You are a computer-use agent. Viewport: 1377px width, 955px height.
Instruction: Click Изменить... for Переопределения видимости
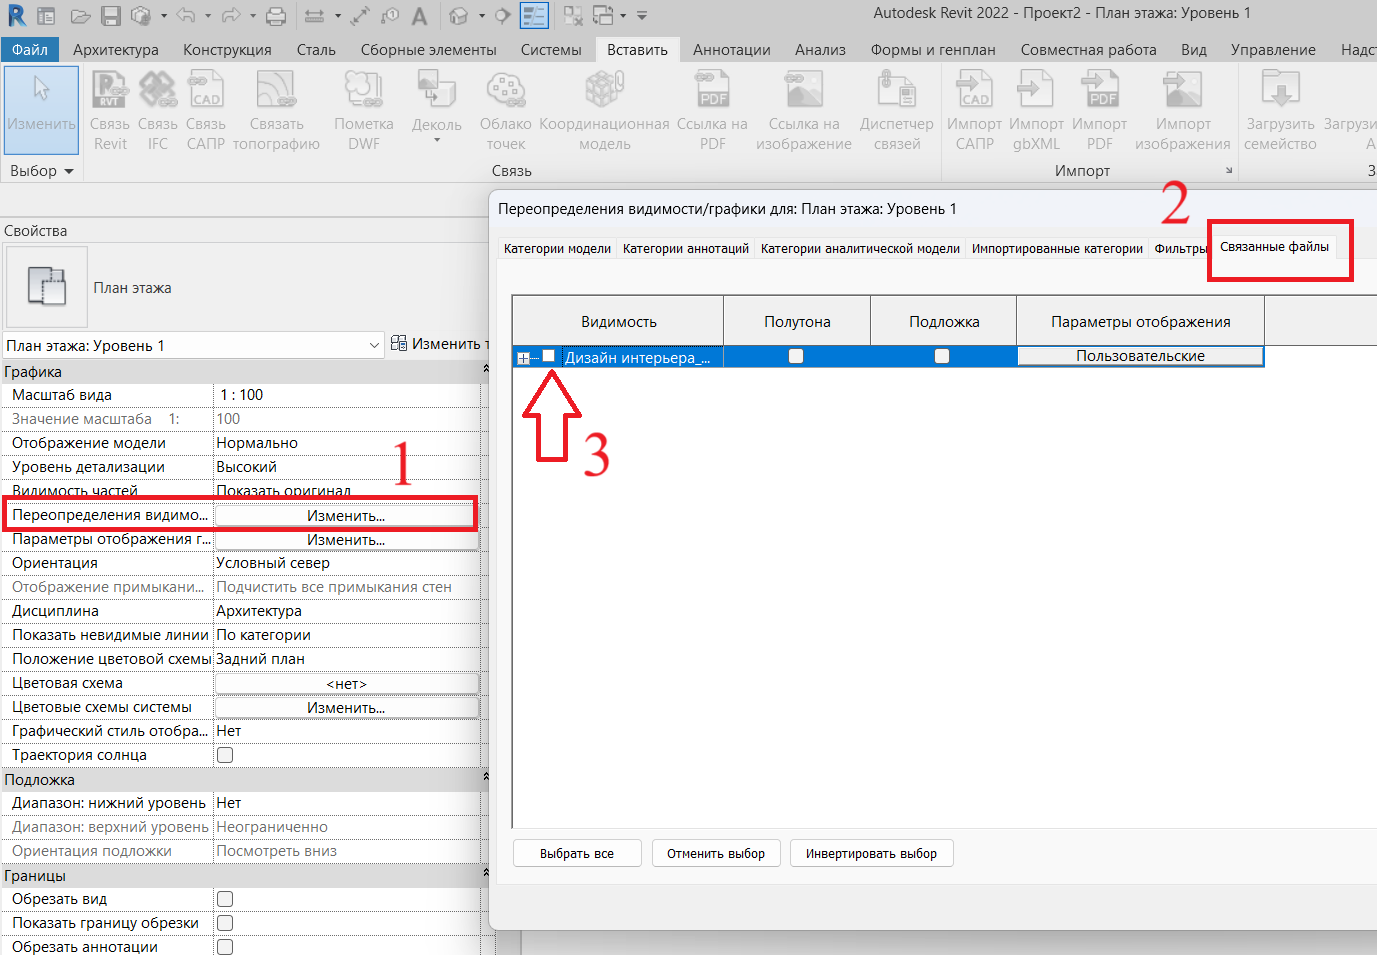click(x=346, y=516)
